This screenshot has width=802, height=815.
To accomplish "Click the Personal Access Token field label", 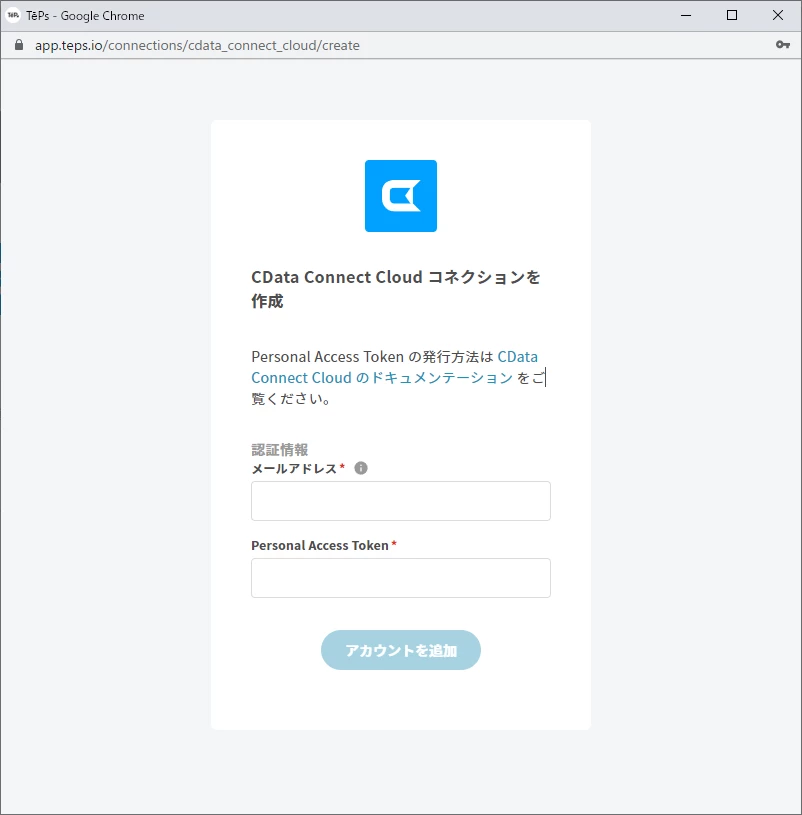I will coord(320,545).
